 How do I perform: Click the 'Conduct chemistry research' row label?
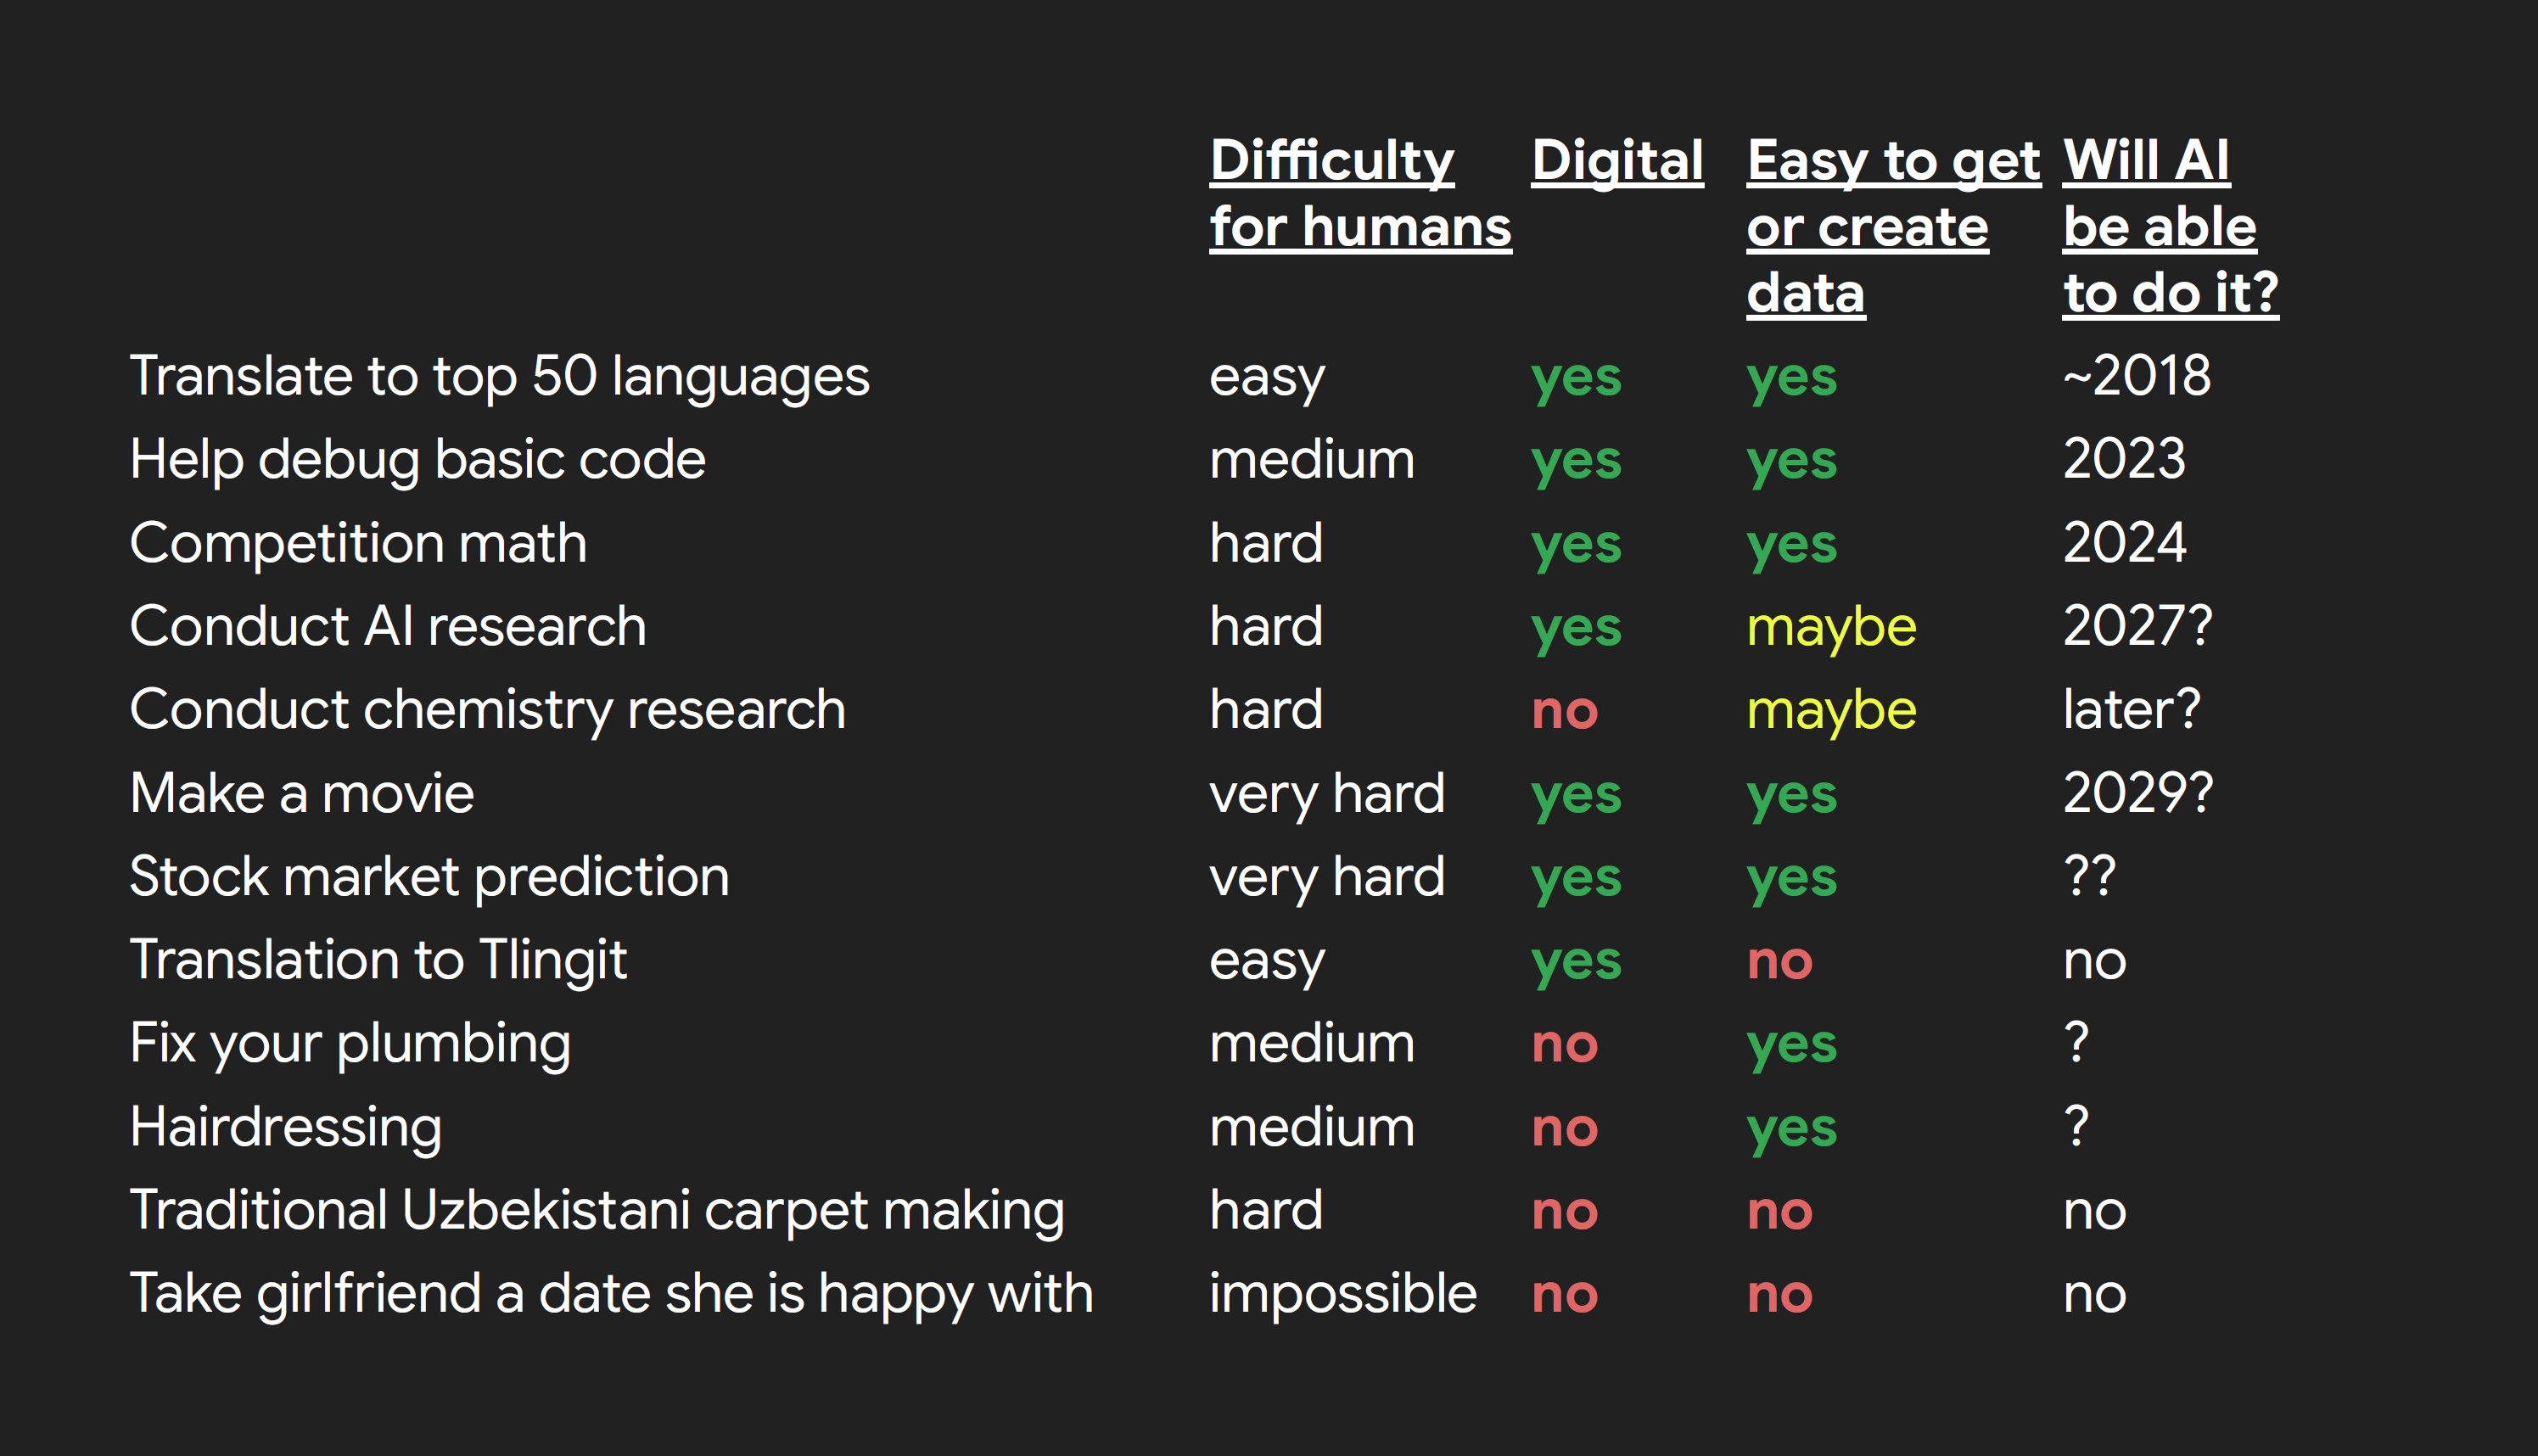[487, 710]
